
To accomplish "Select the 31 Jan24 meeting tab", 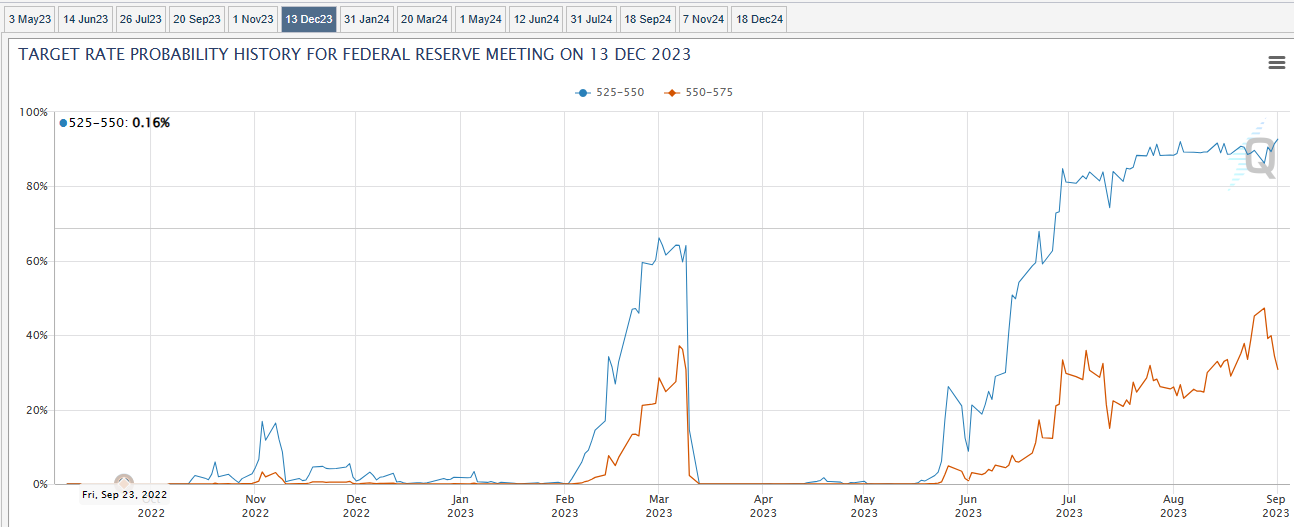I will (x=366, y=19).
